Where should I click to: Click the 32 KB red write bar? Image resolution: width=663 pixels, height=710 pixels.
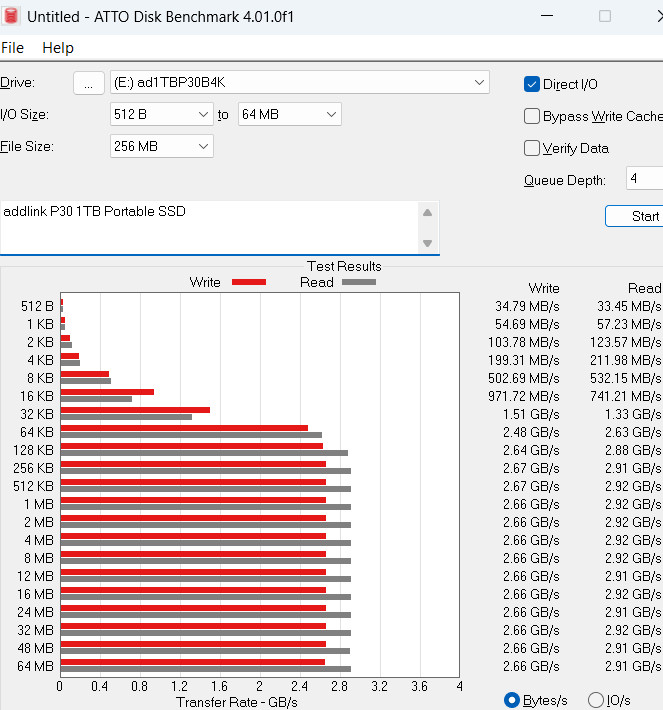tap(135, 410)
